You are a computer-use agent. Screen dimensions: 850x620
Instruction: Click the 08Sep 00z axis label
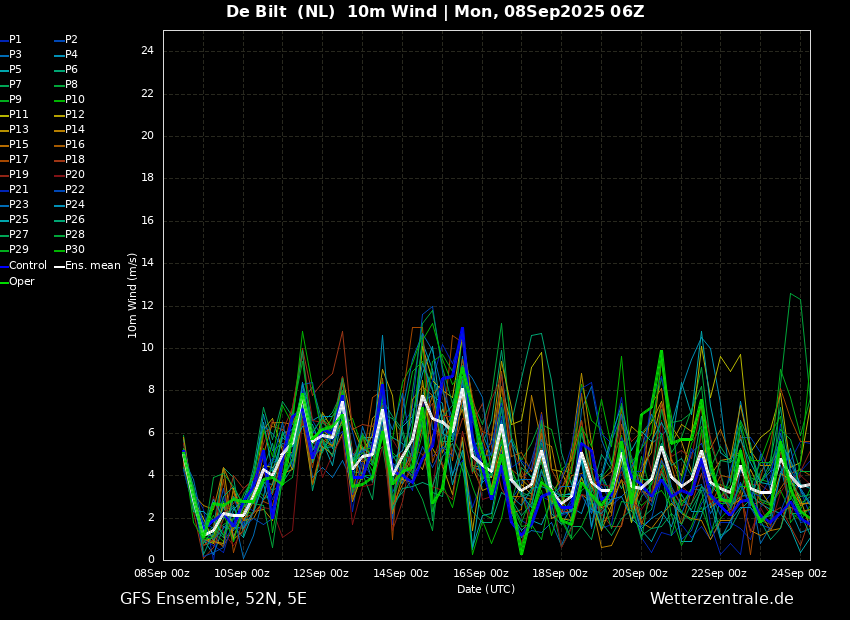click(162, 573)
